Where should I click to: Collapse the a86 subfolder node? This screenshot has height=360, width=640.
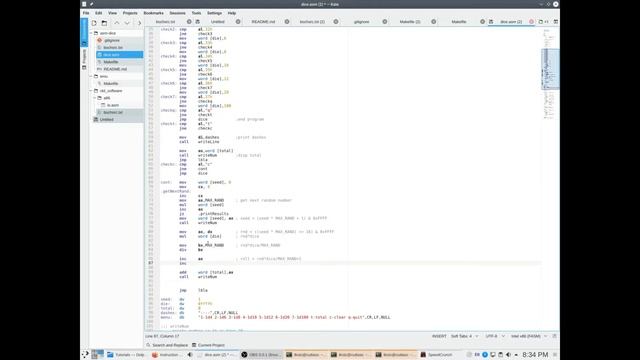pyautogui.click(x=95, y=98)
